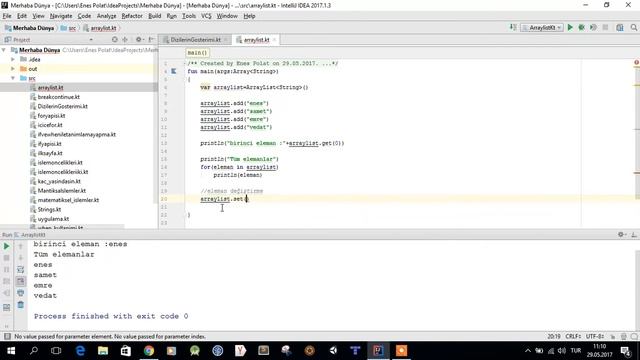Open Run panel settings gear
The height and width of the screenshot is (360, 640).
pos(621,235)
